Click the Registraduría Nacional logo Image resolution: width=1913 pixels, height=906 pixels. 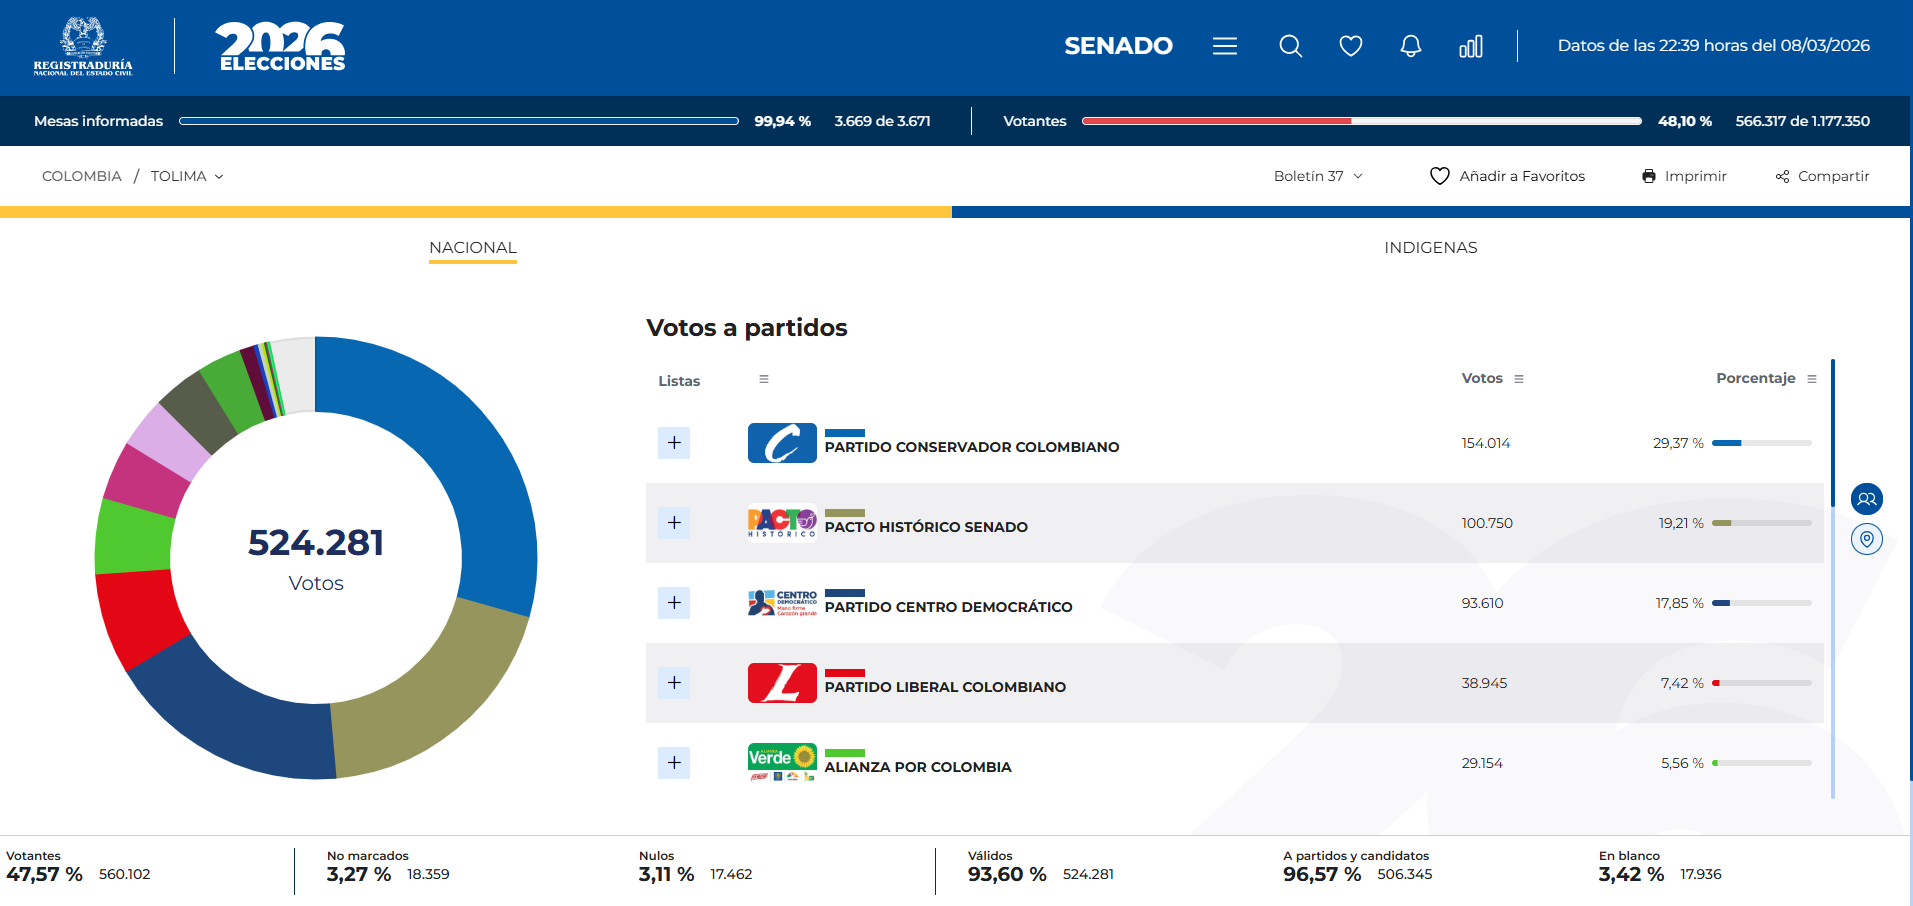pyautogui.click(x=83, y=46)
